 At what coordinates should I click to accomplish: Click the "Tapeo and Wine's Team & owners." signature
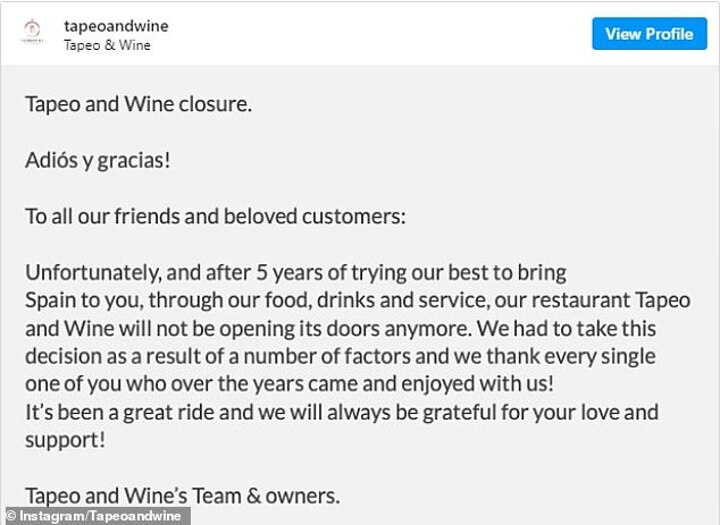click(182, 494)
